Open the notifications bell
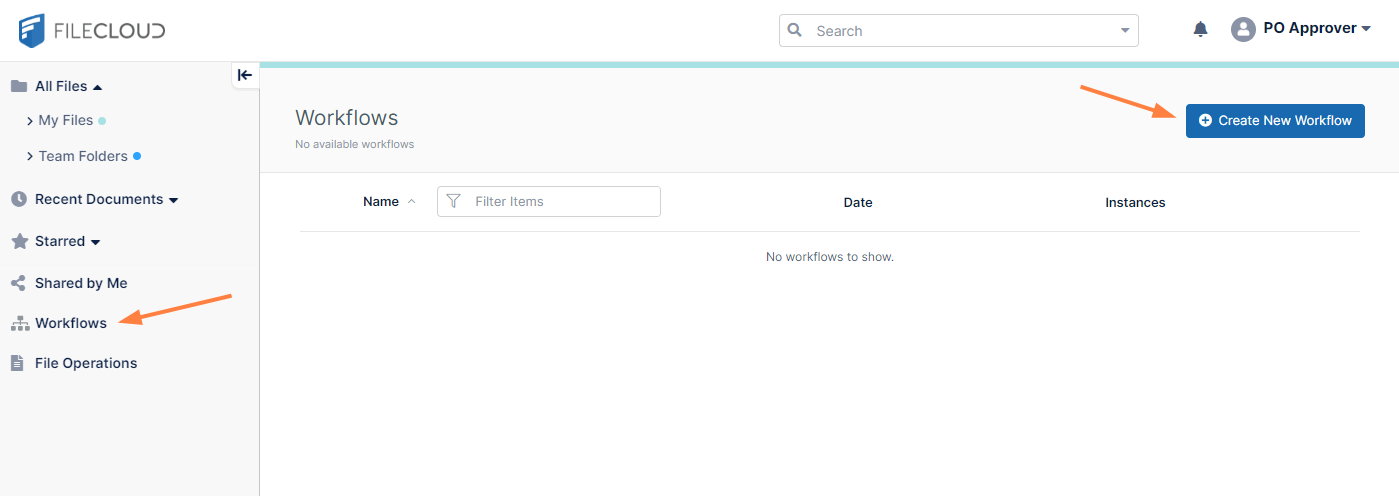The image size is (1399, 496). click(x=1200, y=30)
